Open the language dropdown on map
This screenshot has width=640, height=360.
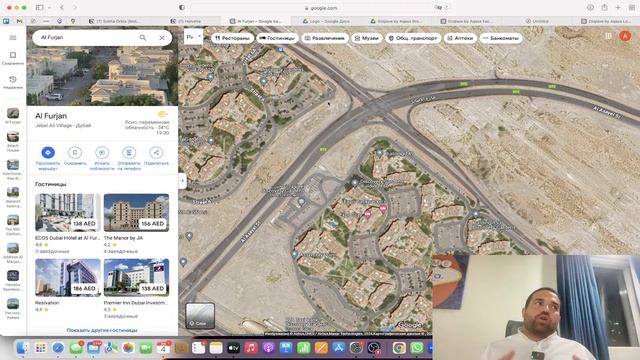[193, 37]
